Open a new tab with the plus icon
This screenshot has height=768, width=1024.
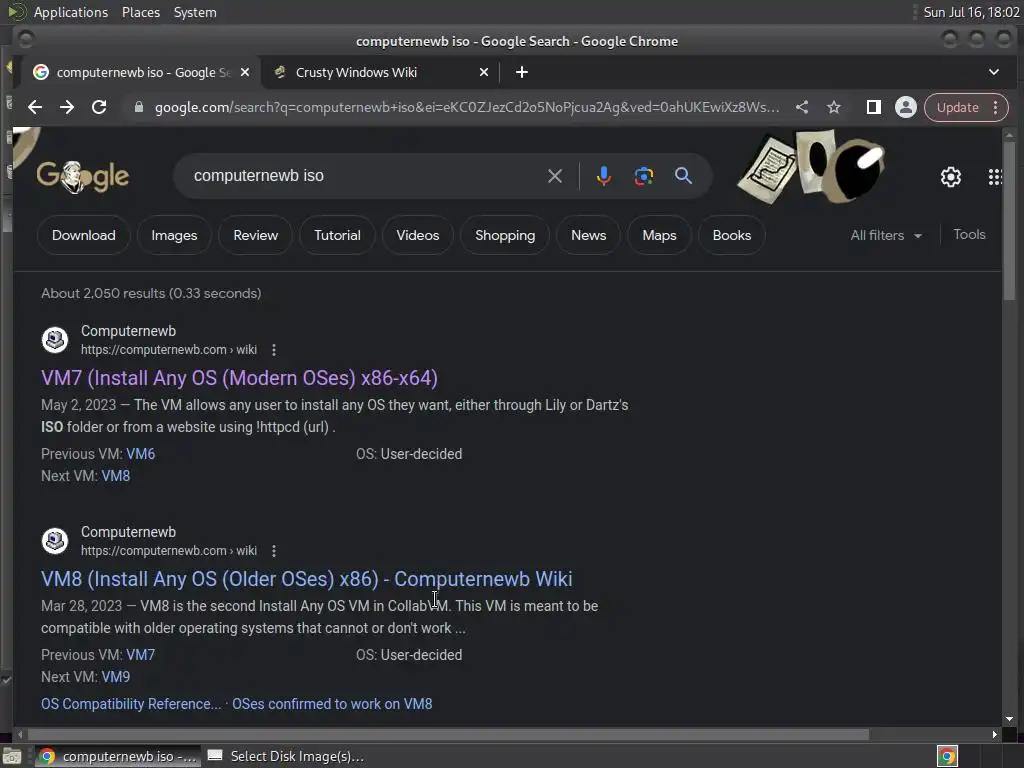pyautogui.click(x=522, y=72)
